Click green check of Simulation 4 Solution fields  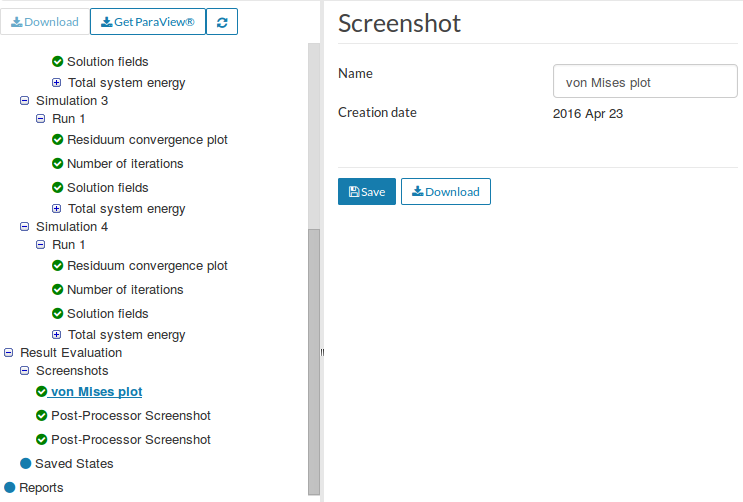pos(57,314)
